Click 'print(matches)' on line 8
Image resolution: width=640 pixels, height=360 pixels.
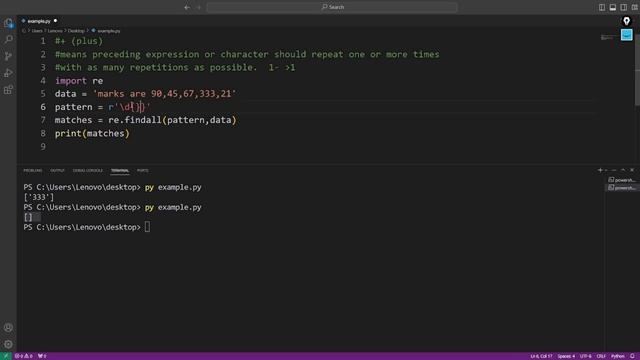point(92,133)
